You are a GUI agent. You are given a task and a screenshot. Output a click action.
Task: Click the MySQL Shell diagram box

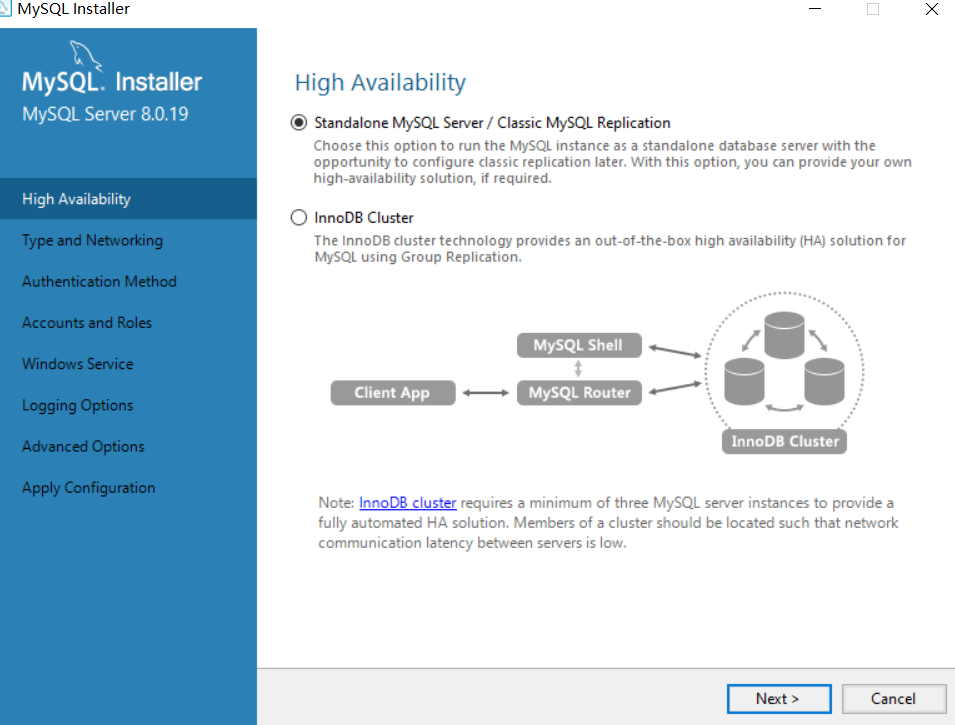tap(579, 345)
